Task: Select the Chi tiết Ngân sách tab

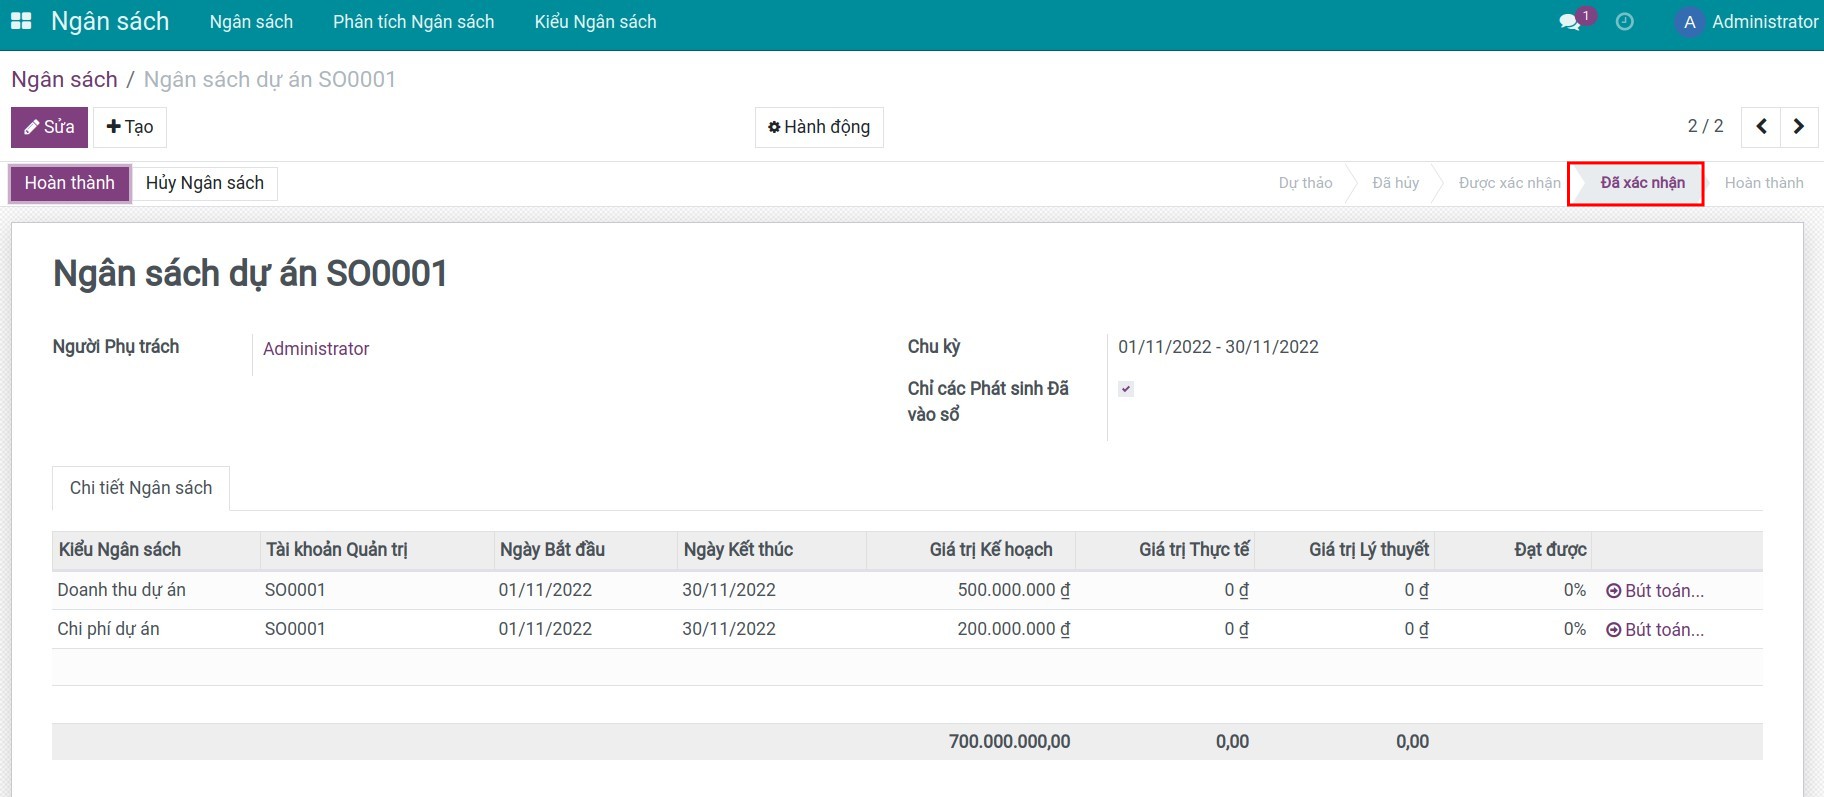Action: 141,488
